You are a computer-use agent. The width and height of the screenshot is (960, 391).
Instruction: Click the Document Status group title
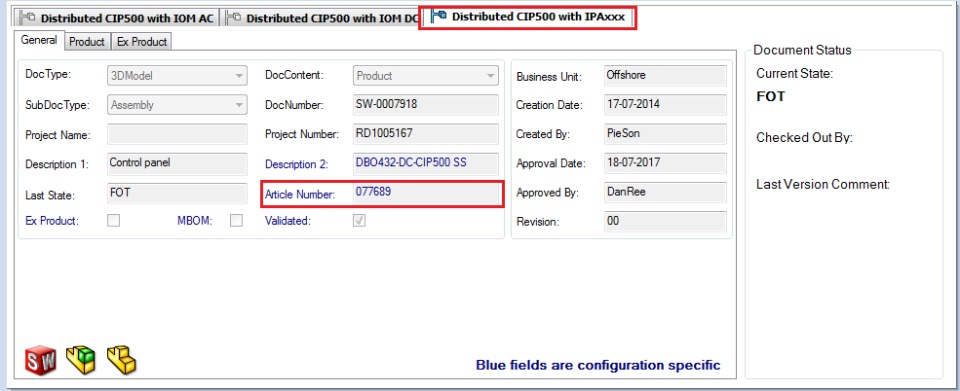802,50
